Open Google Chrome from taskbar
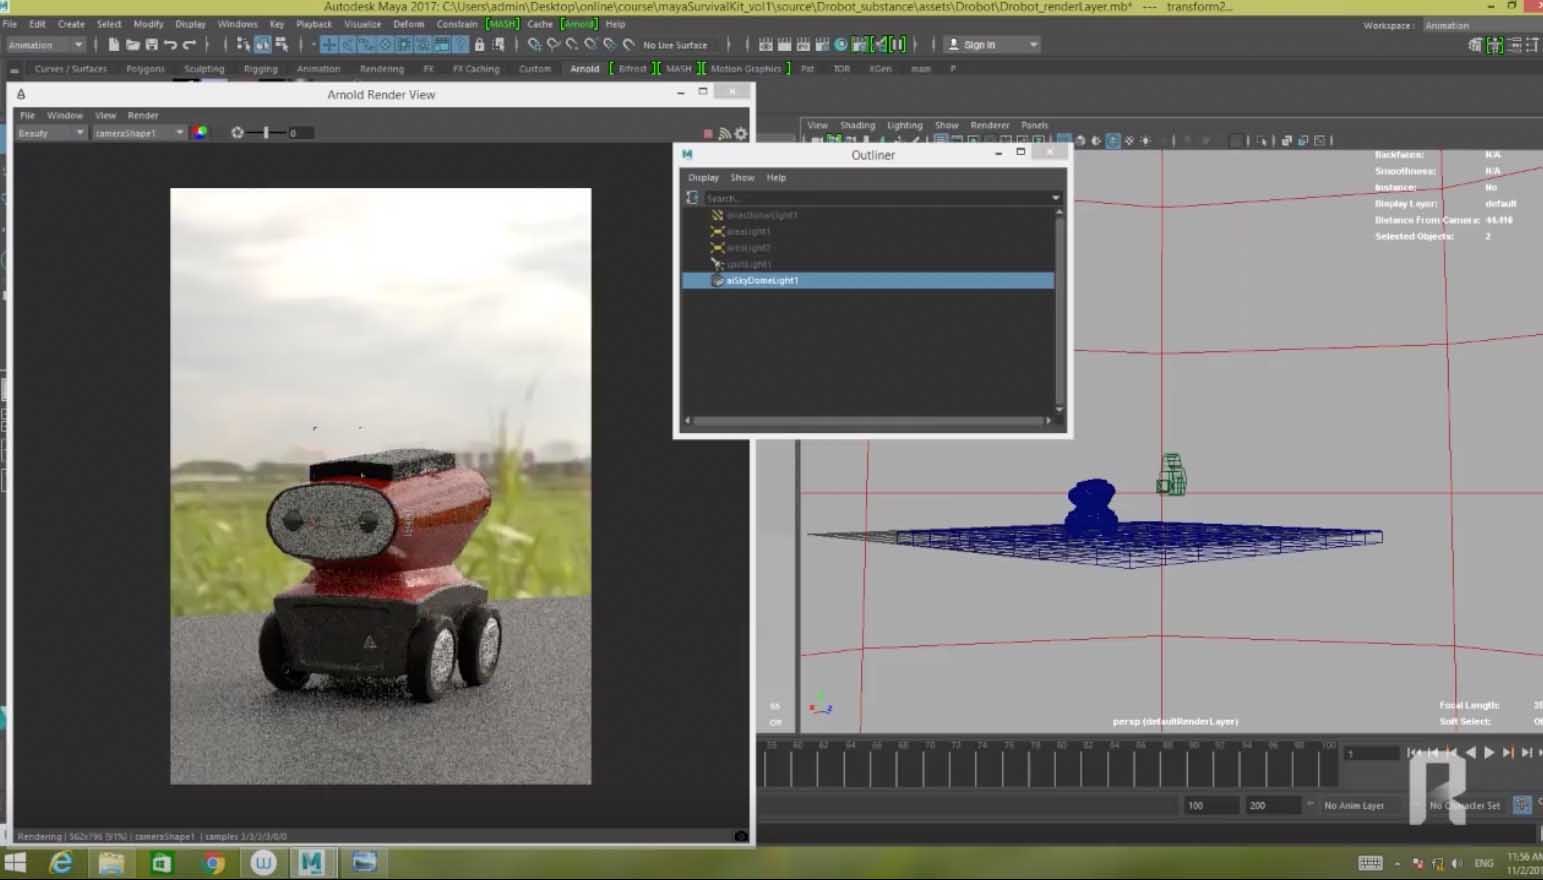This screenshot has width=1543, height=880. point(212,862)
